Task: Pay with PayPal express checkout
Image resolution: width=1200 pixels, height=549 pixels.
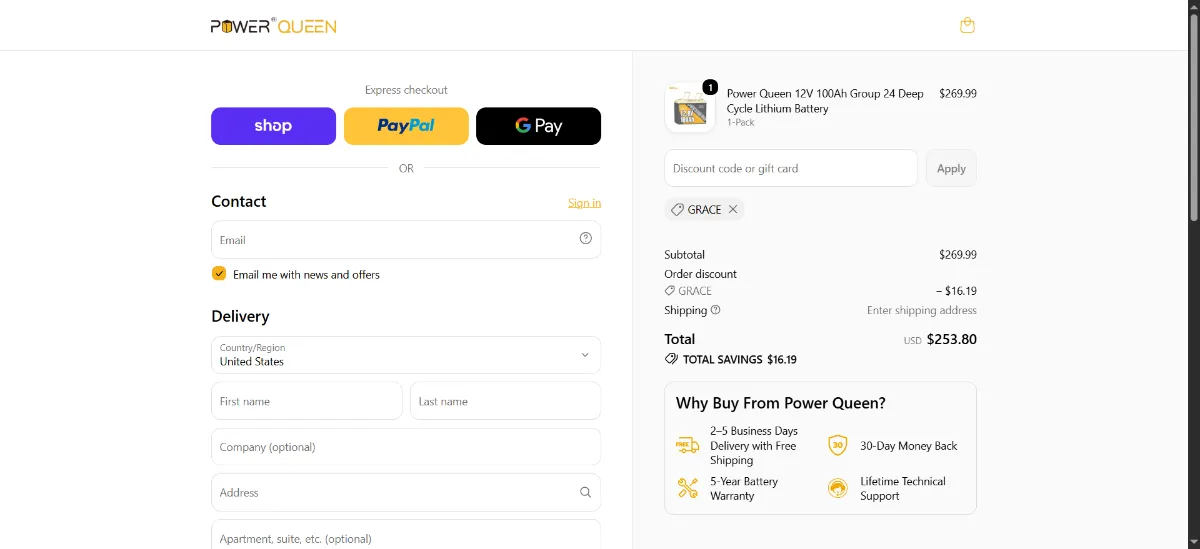Action: (406, 126)
